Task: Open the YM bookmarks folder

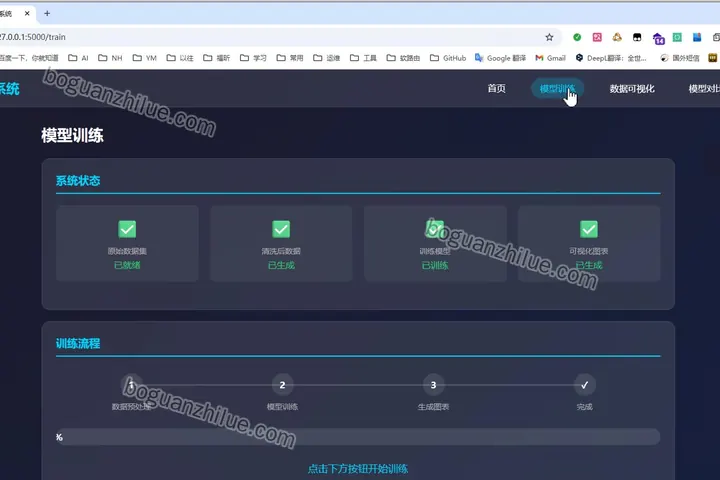Action: [145, 58]
